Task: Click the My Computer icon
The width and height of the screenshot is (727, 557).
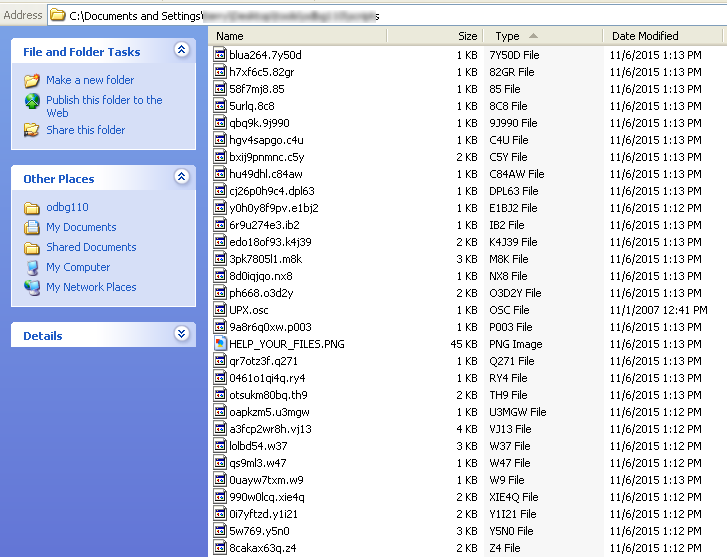Action: coord(32,268)
